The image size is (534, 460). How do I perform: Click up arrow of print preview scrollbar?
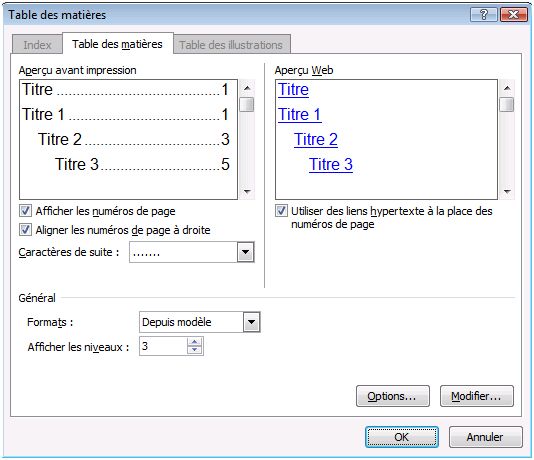[247, 88]
